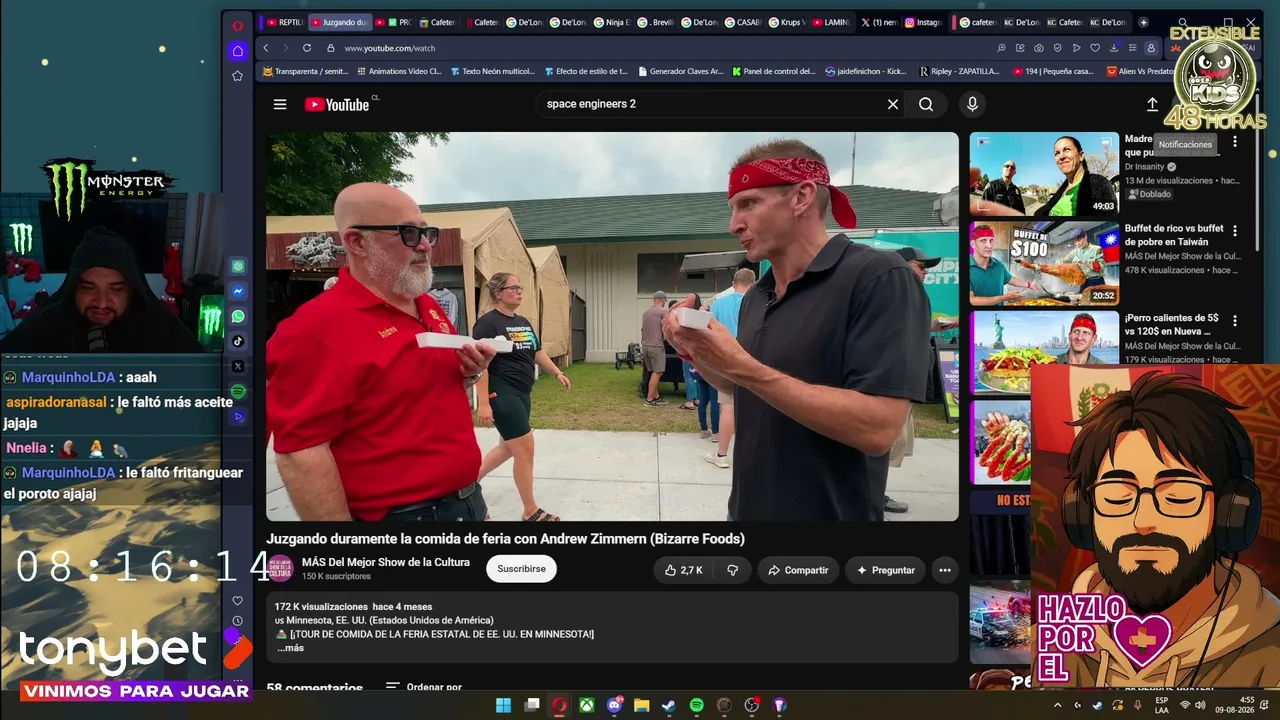Open the 'jaidefinichon - Kick...' bookmark

865,72
